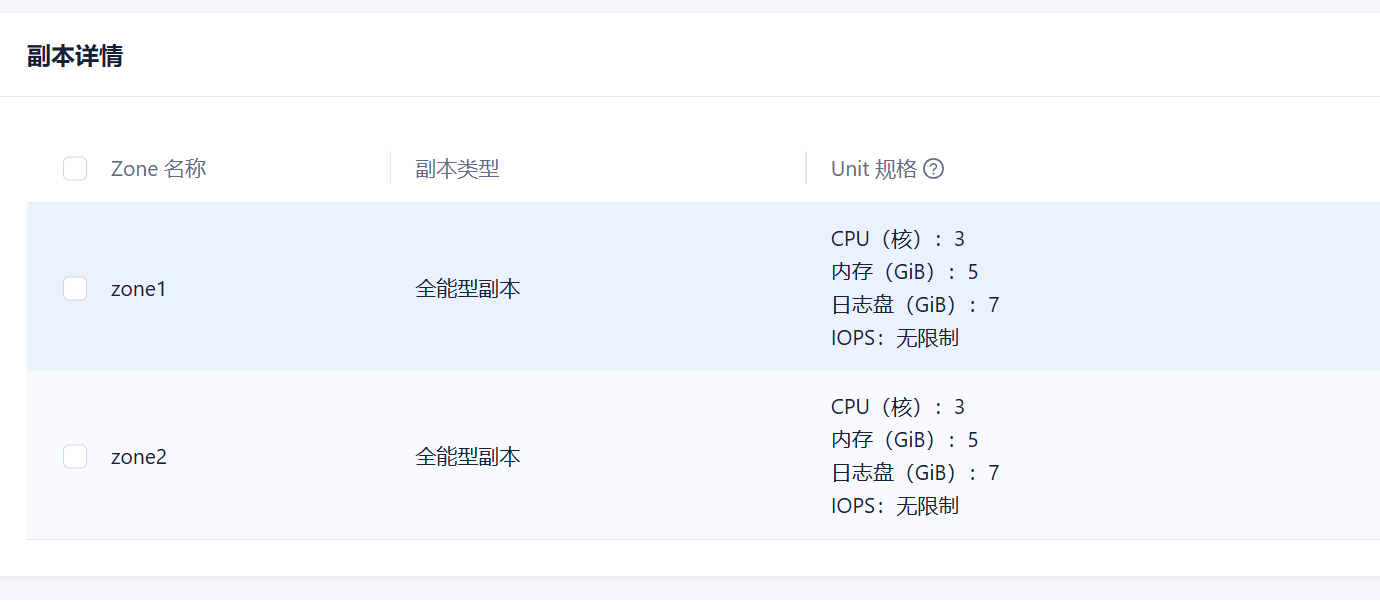This screenshot has height=603, width=1380.
Task: Click zone2's CPU（核）: 3 line
Action: [897, 407]
